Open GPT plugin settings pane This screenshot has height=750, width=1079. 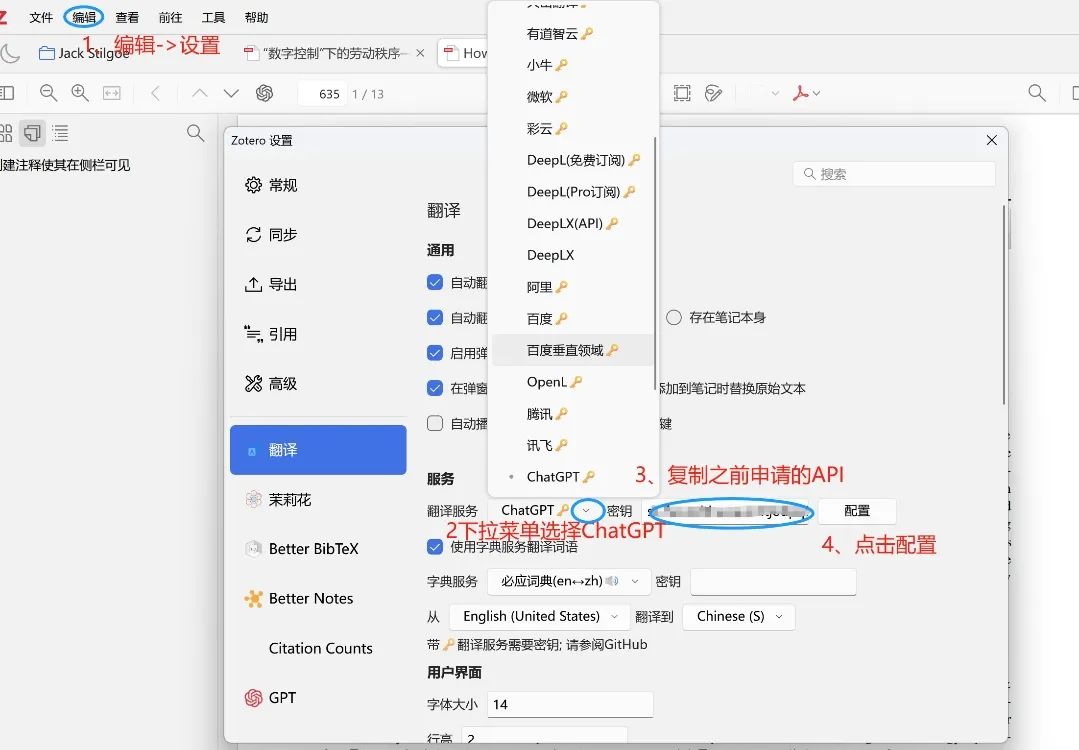click(318, 698)
